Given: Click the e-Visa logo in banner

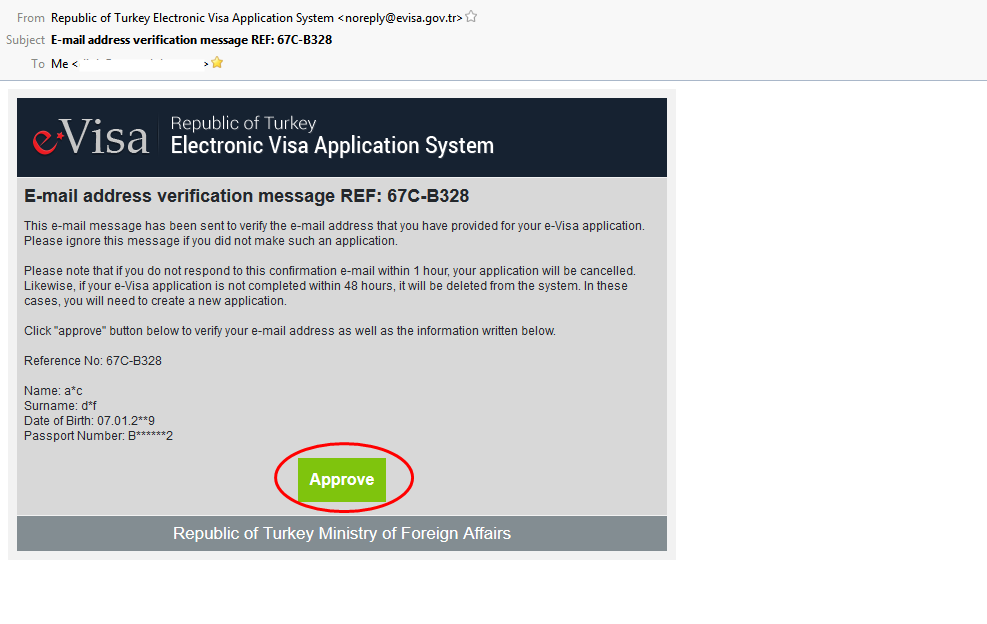Looking at the screenshot, I should tap(91, 137).
